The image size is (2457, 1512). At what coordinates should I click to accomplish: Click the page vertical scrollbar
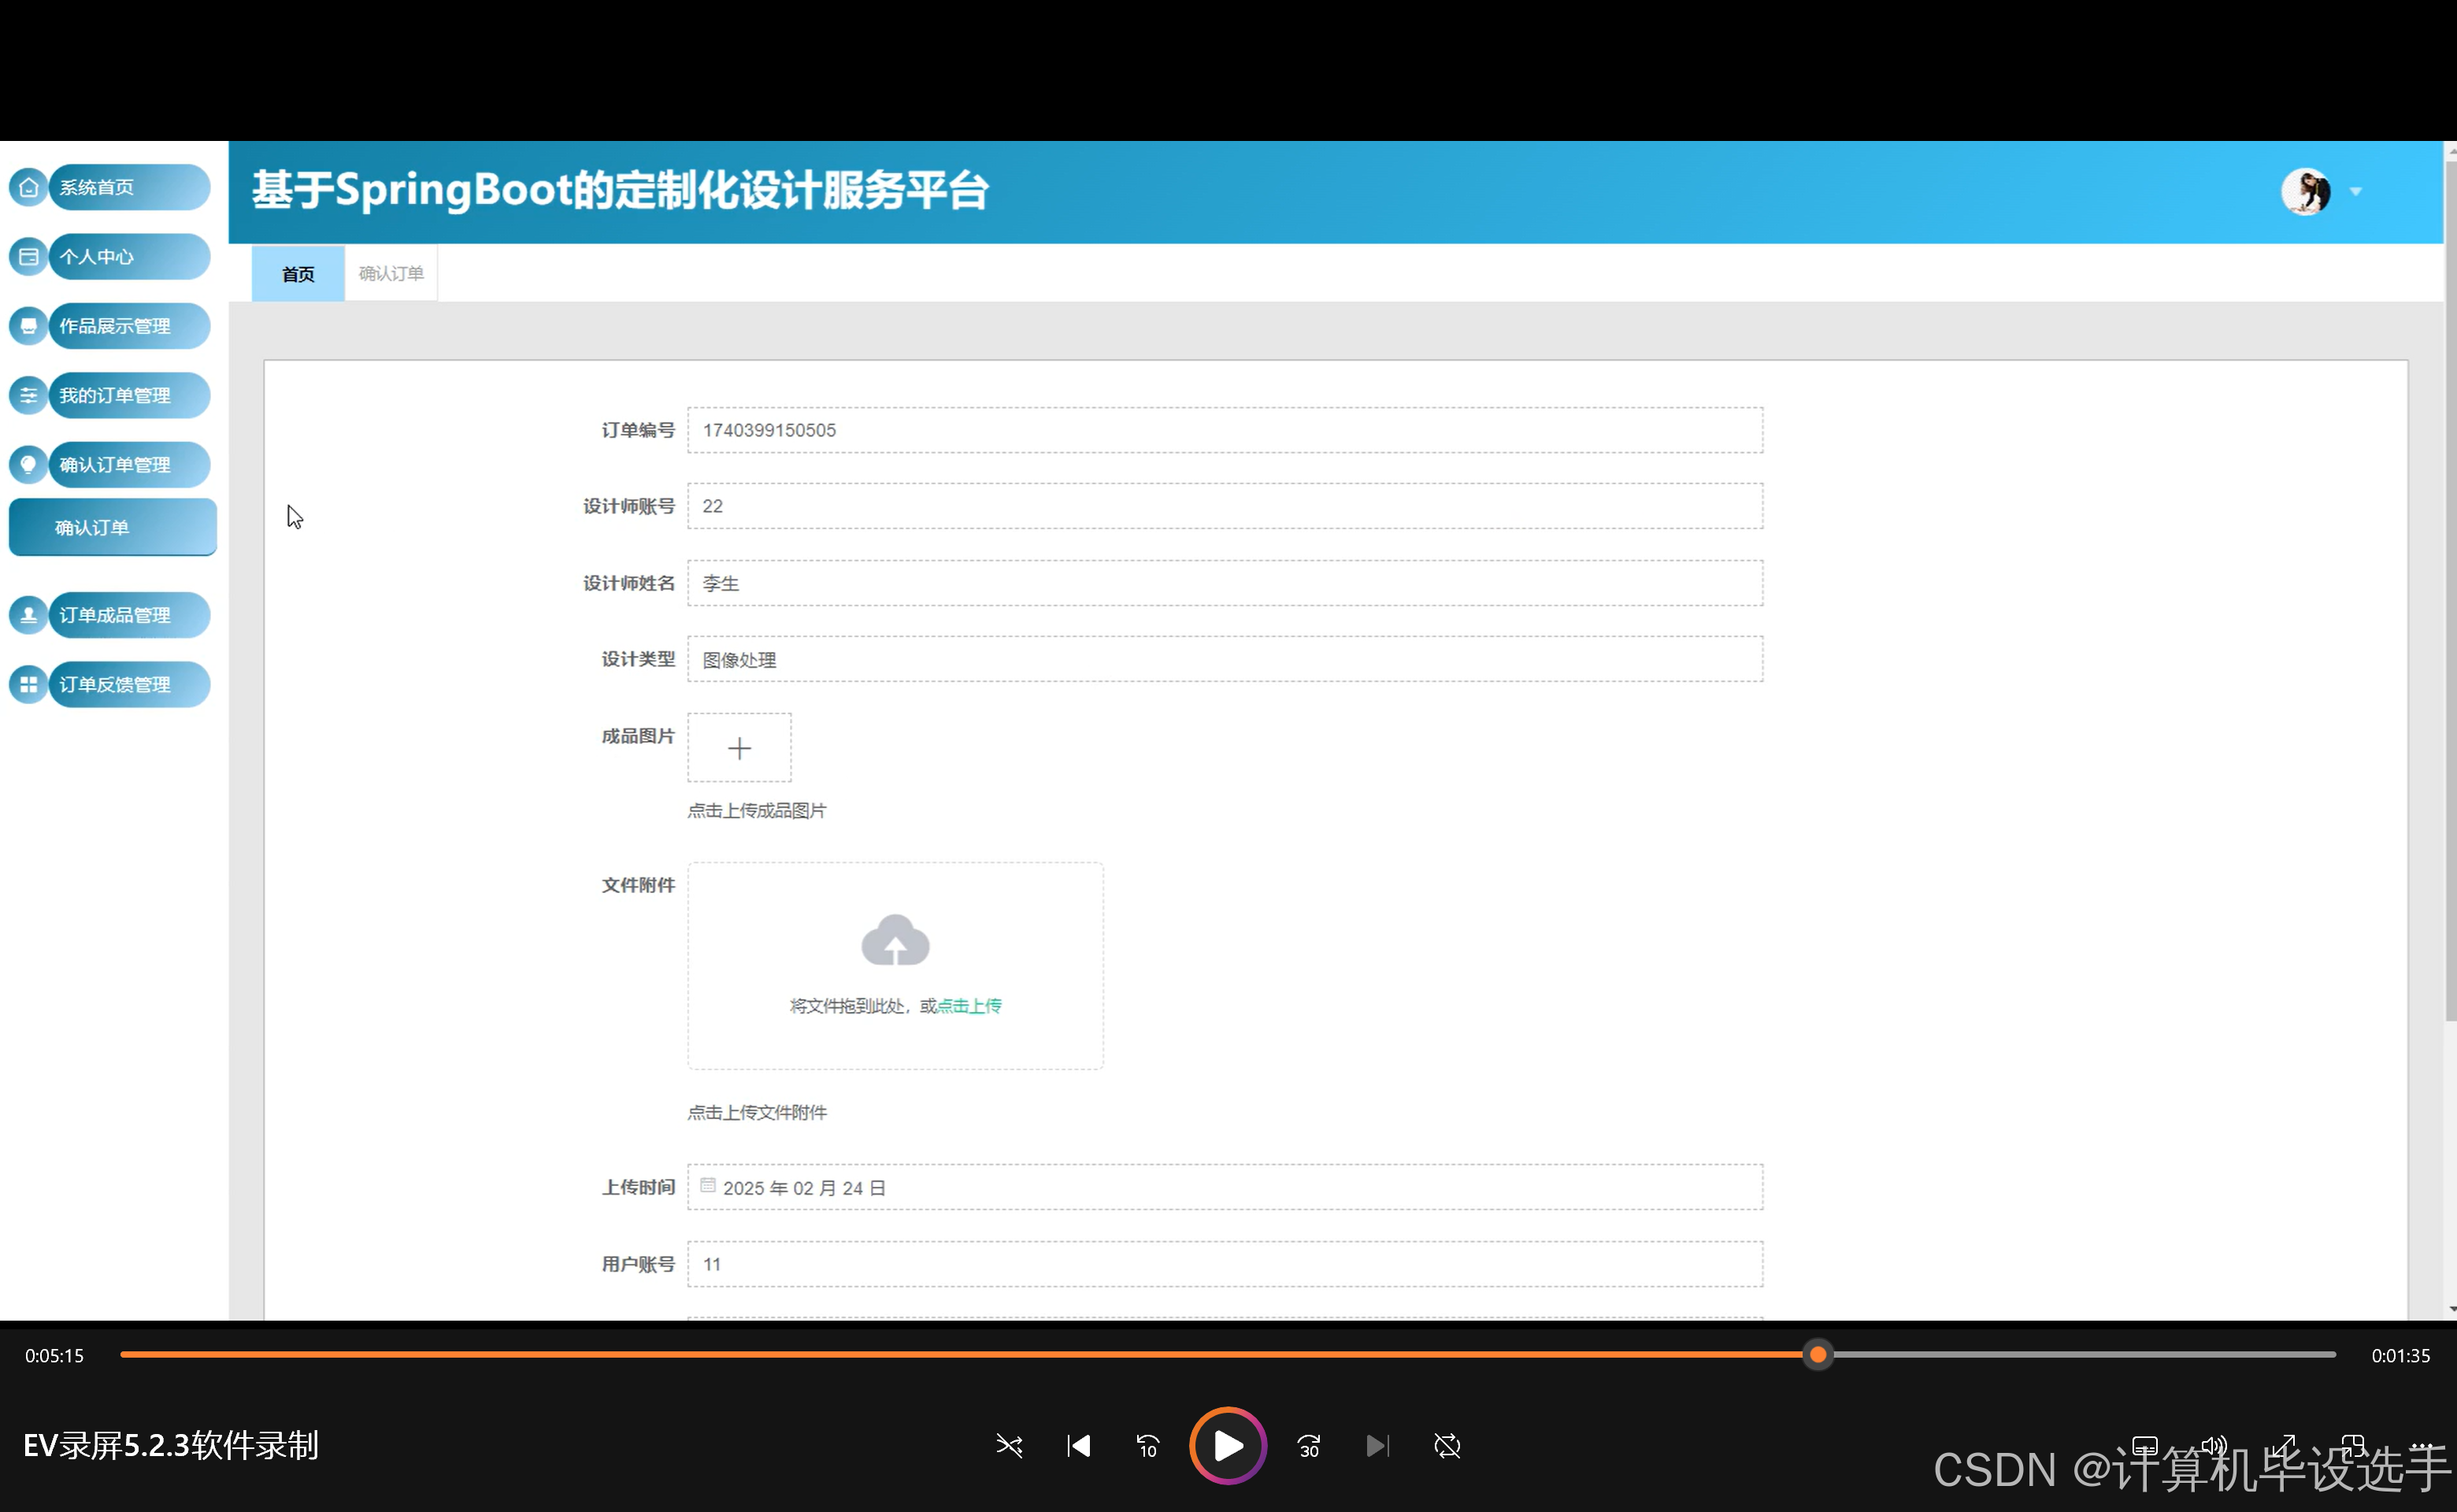(x=2450, y=590)
